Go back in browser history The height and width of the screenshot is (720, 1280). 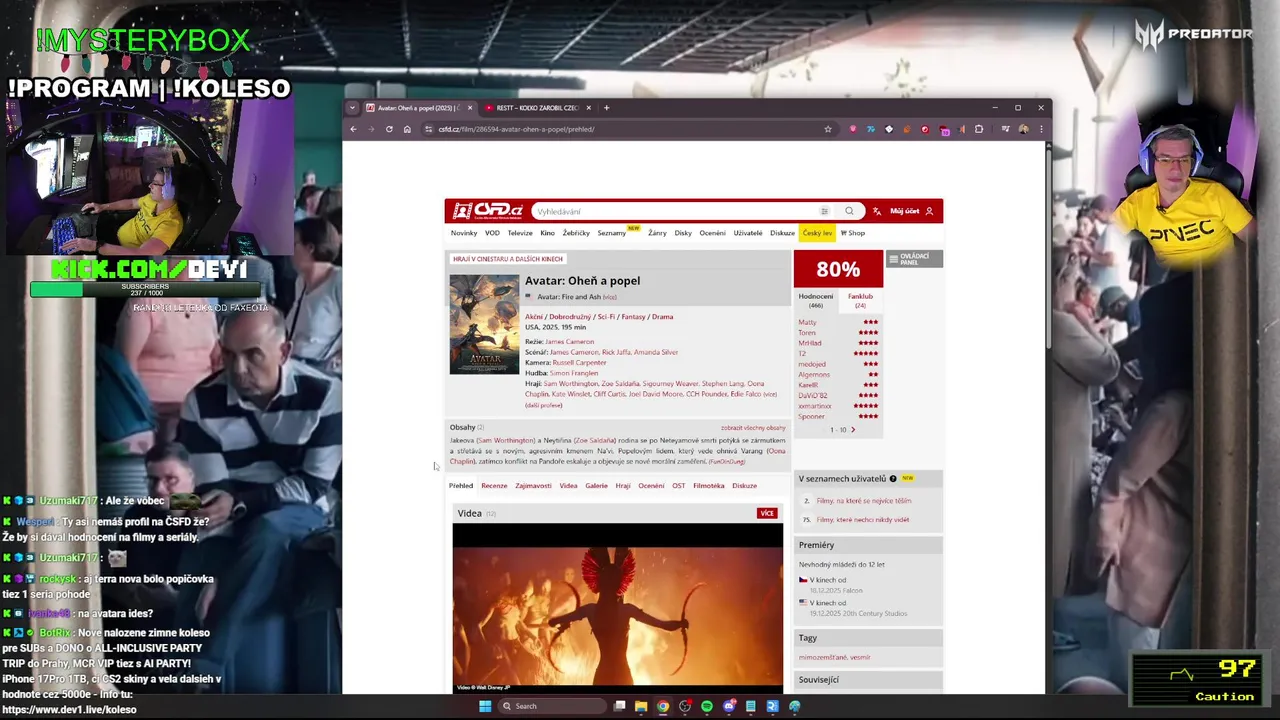click(353, 129)
